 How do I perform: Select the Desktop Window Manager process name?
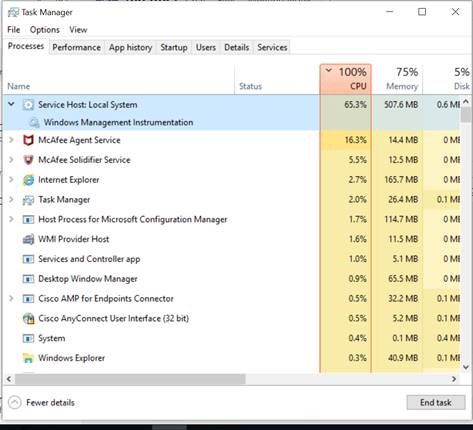click(x=88, y=279)
